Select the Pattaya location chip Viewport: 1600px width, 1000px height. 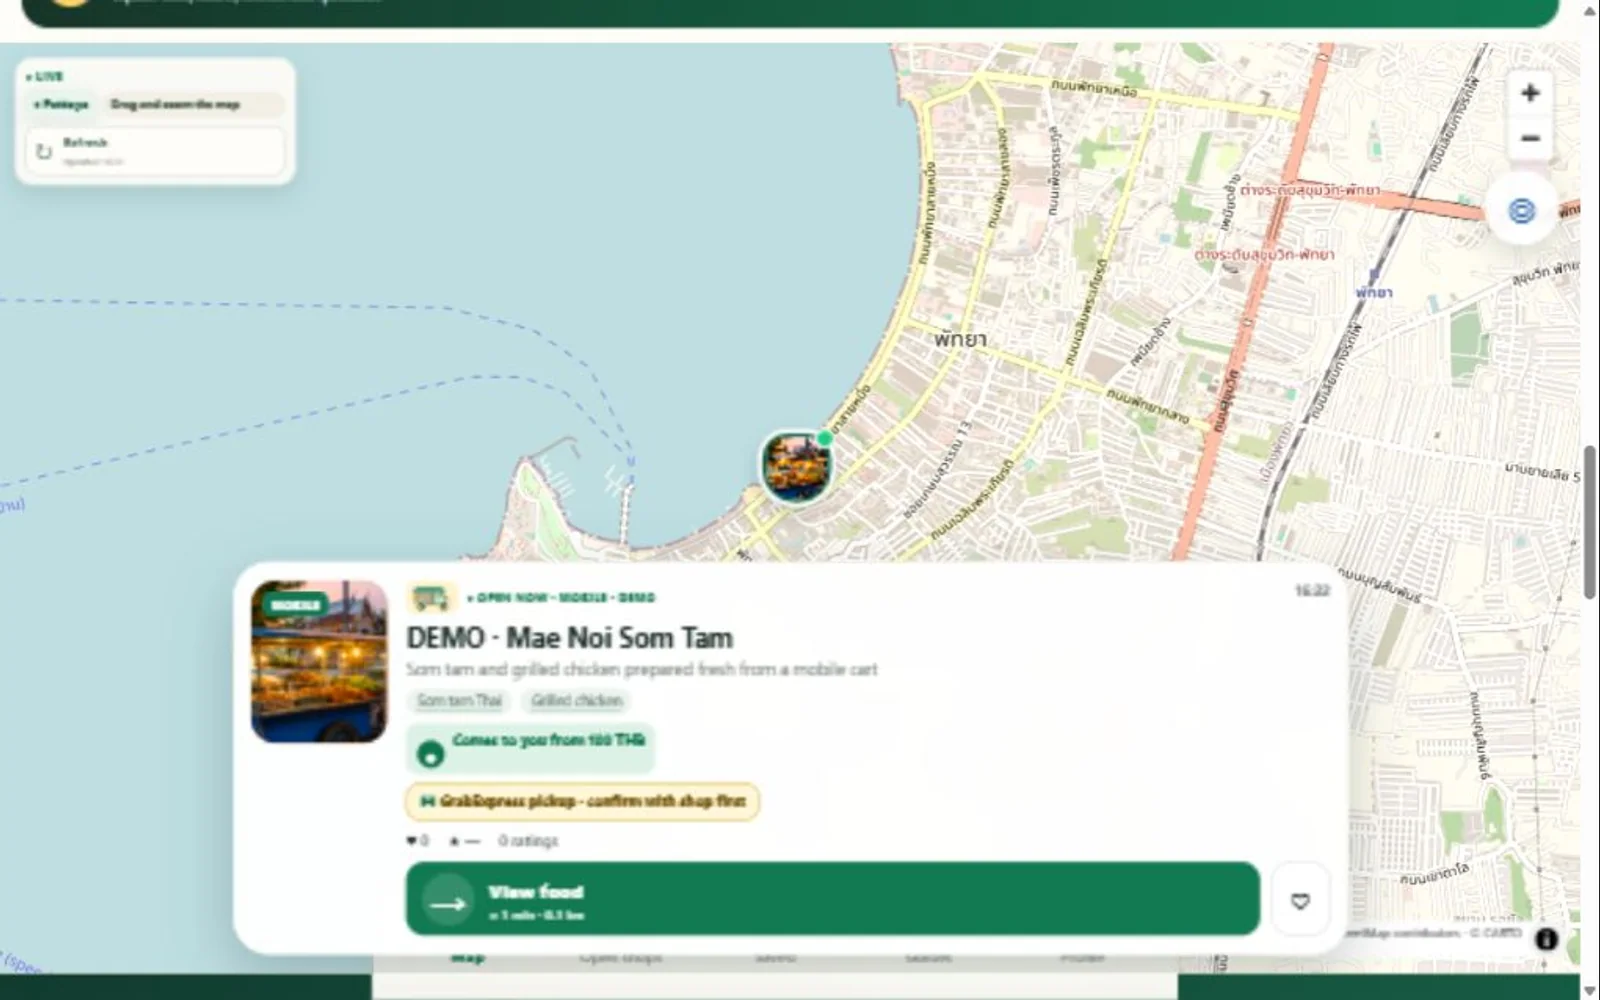(x=61, y=104)
